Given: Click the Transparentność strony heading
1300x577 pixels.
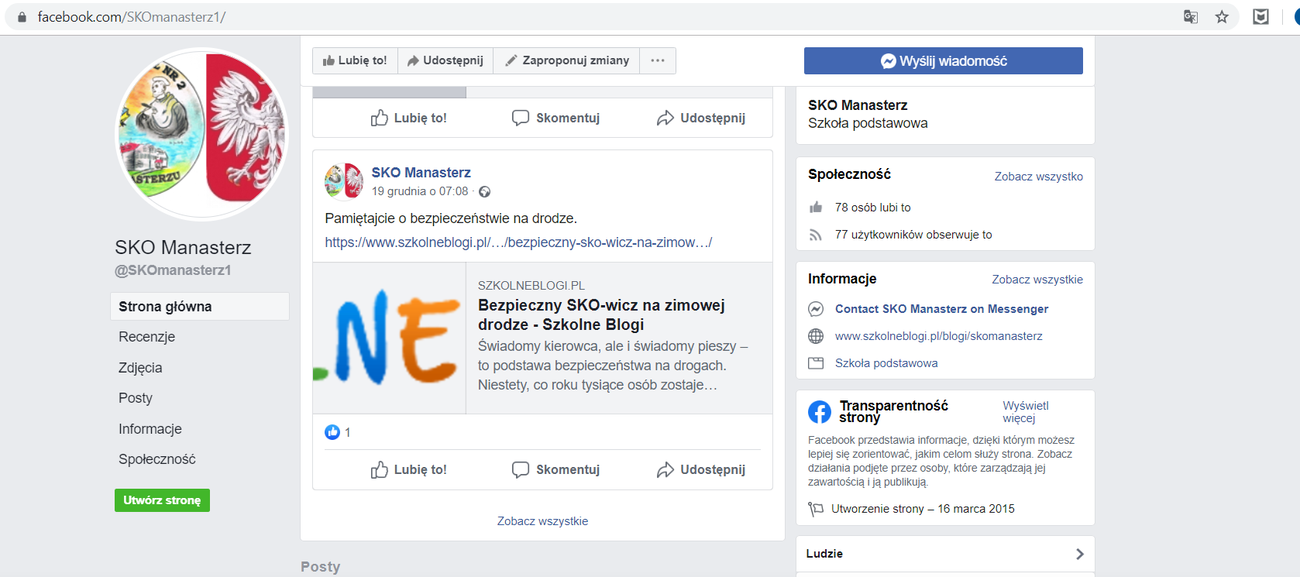Looking at the screenshot, I should (894, 412).
